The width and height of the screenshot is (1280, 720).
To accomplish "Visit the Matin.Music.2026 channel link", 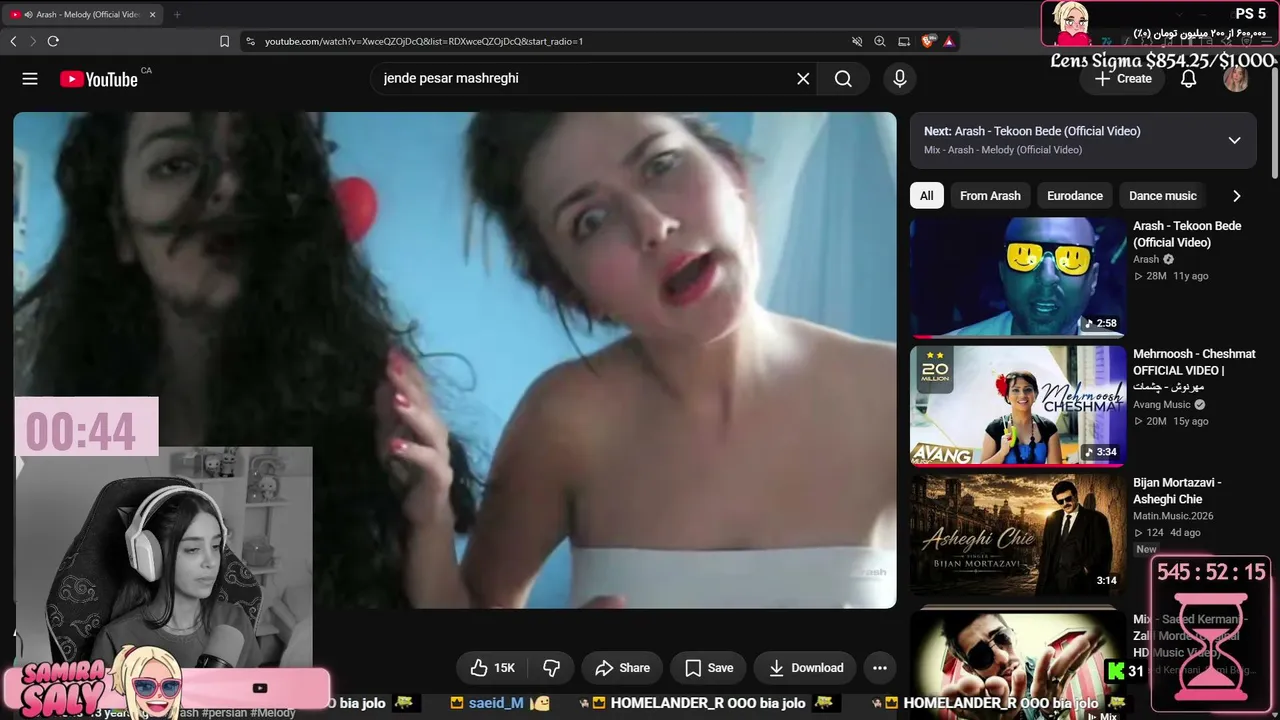I will (1173, 517).
